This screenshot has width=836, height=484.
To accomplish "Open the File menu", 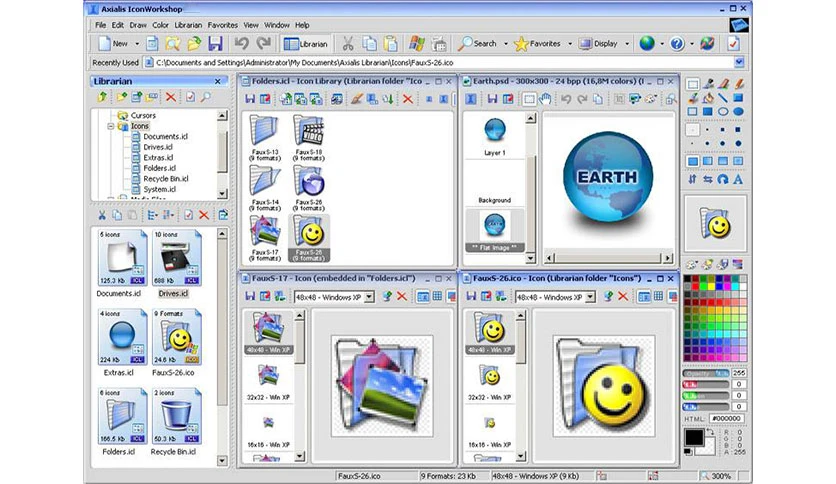I will [101, 25].
